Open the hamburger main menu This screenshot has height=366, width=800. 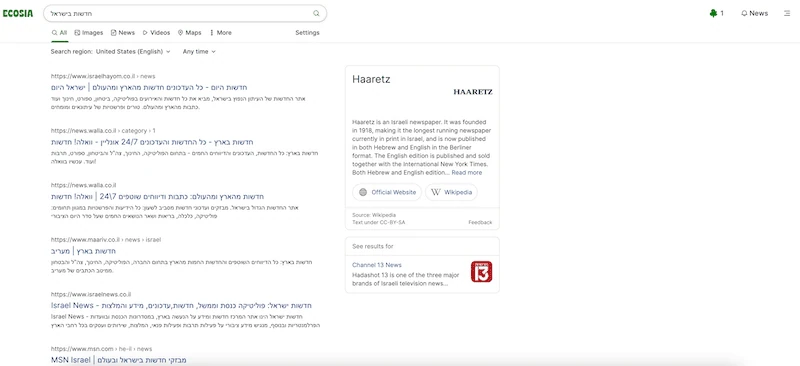point(787,13)
